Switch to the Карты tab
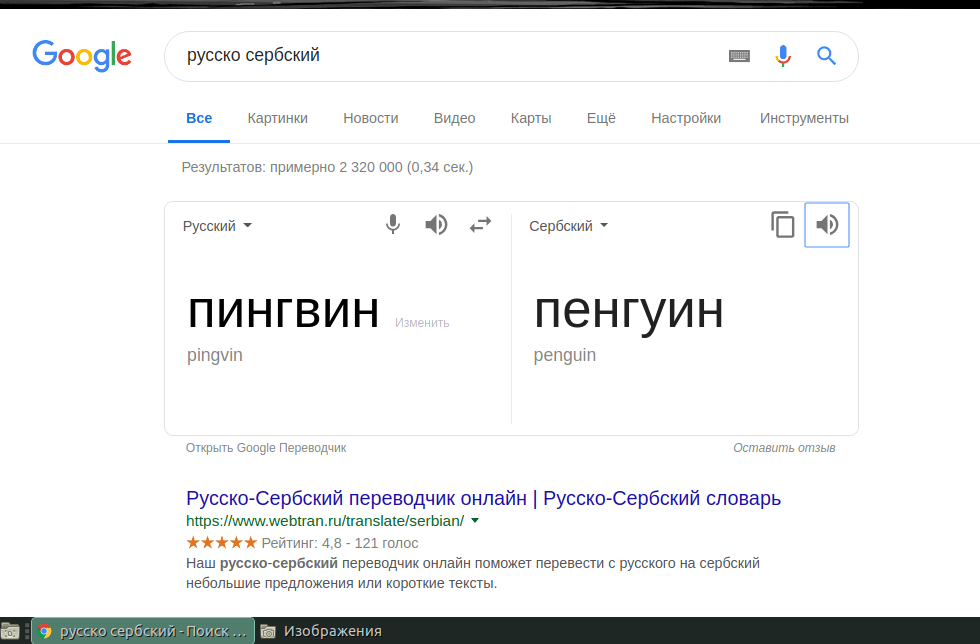980x644 pixels. coord(531,118)
